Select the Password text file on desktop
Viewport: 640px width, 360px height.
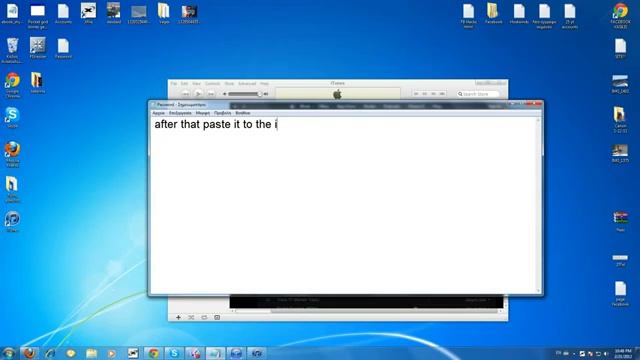(63, 49)
